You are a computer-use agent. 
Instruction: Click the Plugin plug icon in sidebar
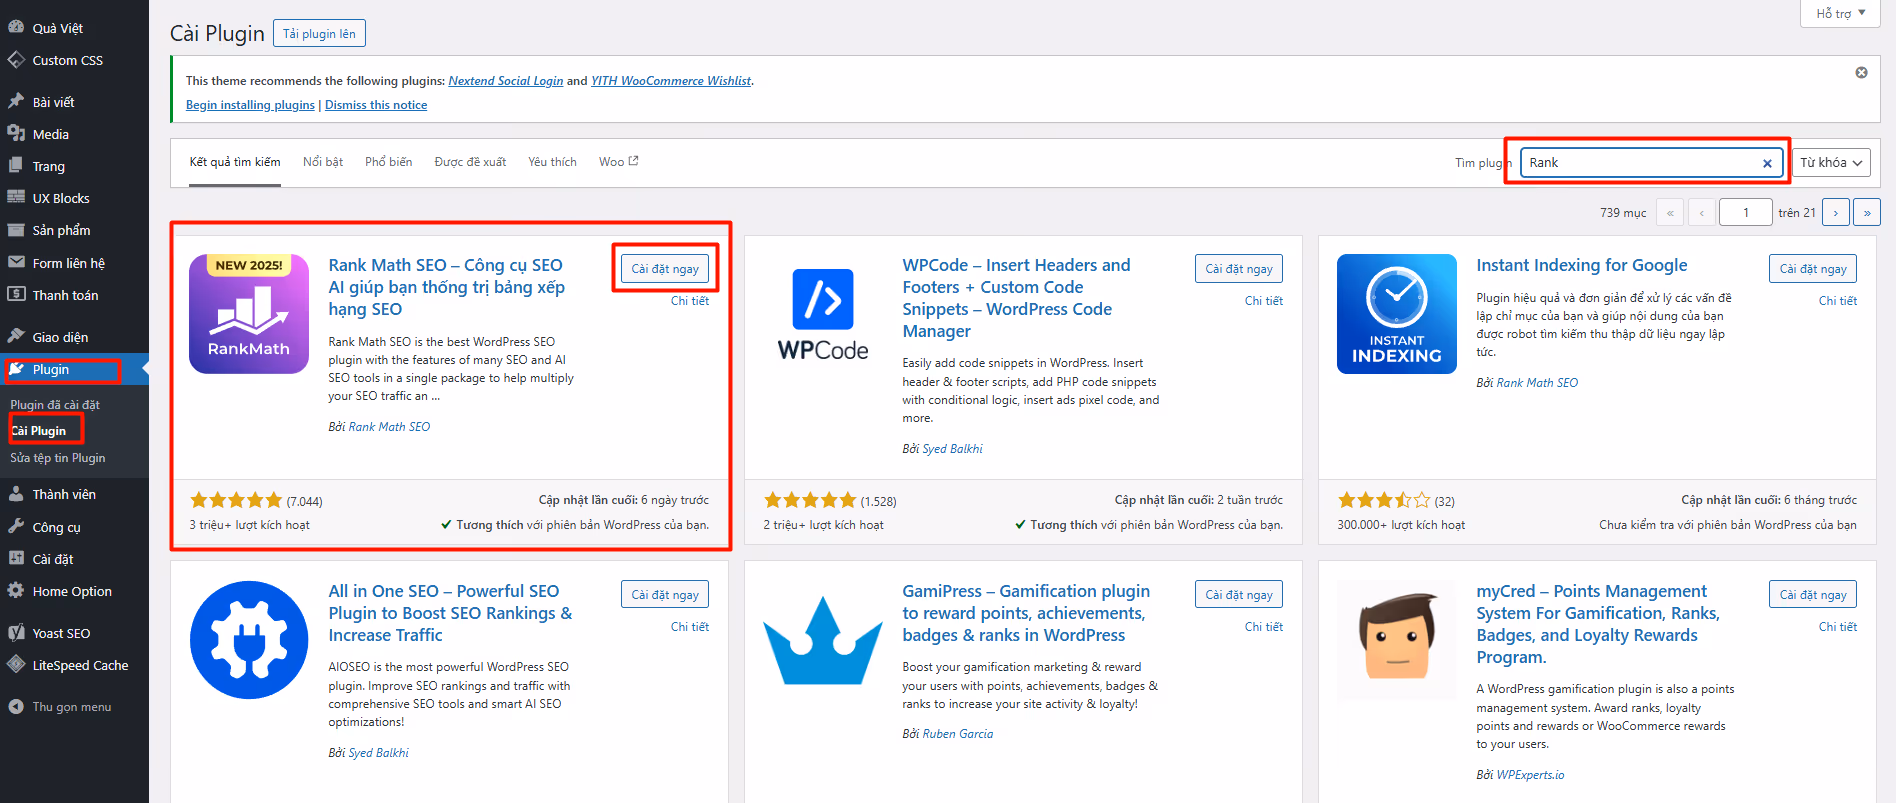16,369
